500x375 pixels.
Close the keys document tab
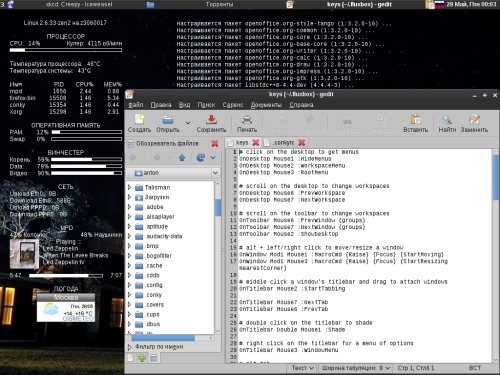coord(256,143)
